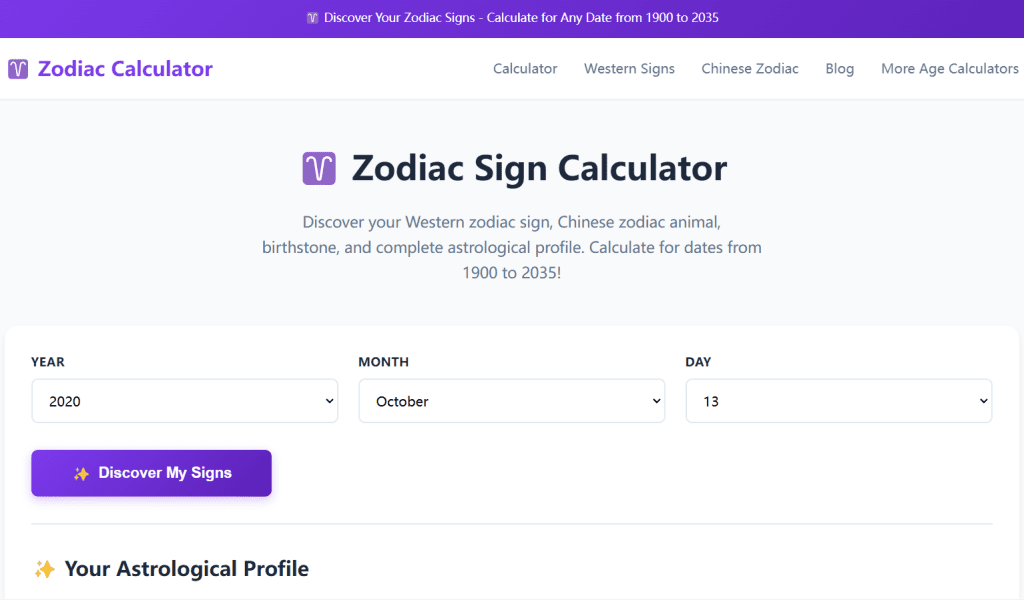
Task: Click the top banner announcement text
Action: 520,17
